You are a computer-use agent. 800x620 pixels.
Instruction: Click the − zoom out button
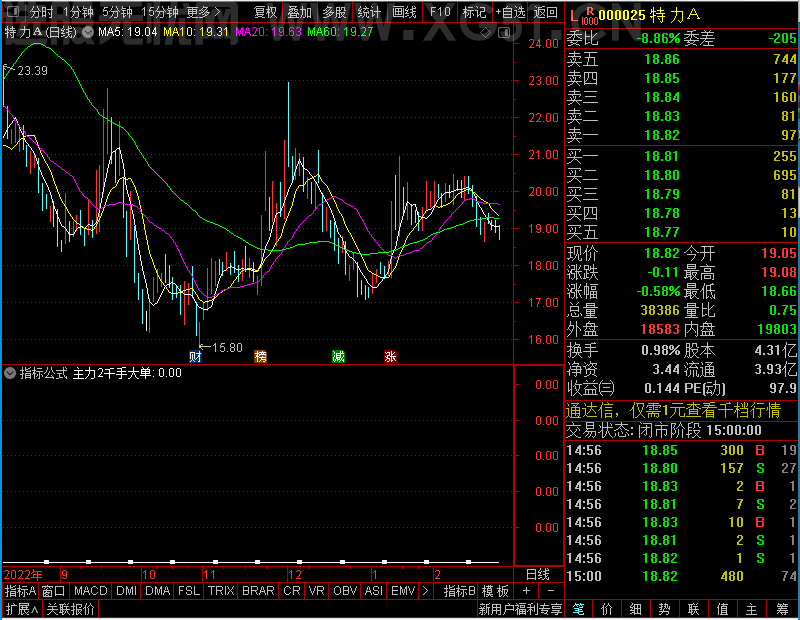551,591
